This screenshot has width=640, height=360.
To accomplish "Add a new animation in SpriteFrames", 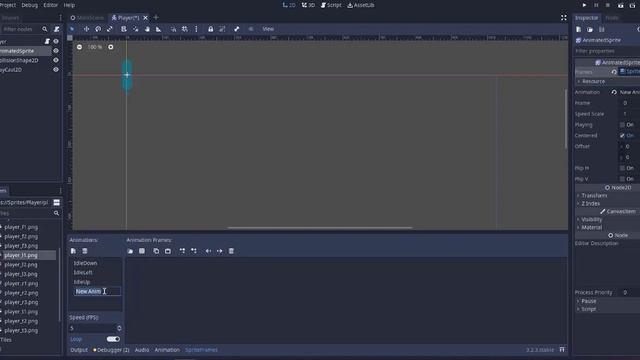I will 73,251.
